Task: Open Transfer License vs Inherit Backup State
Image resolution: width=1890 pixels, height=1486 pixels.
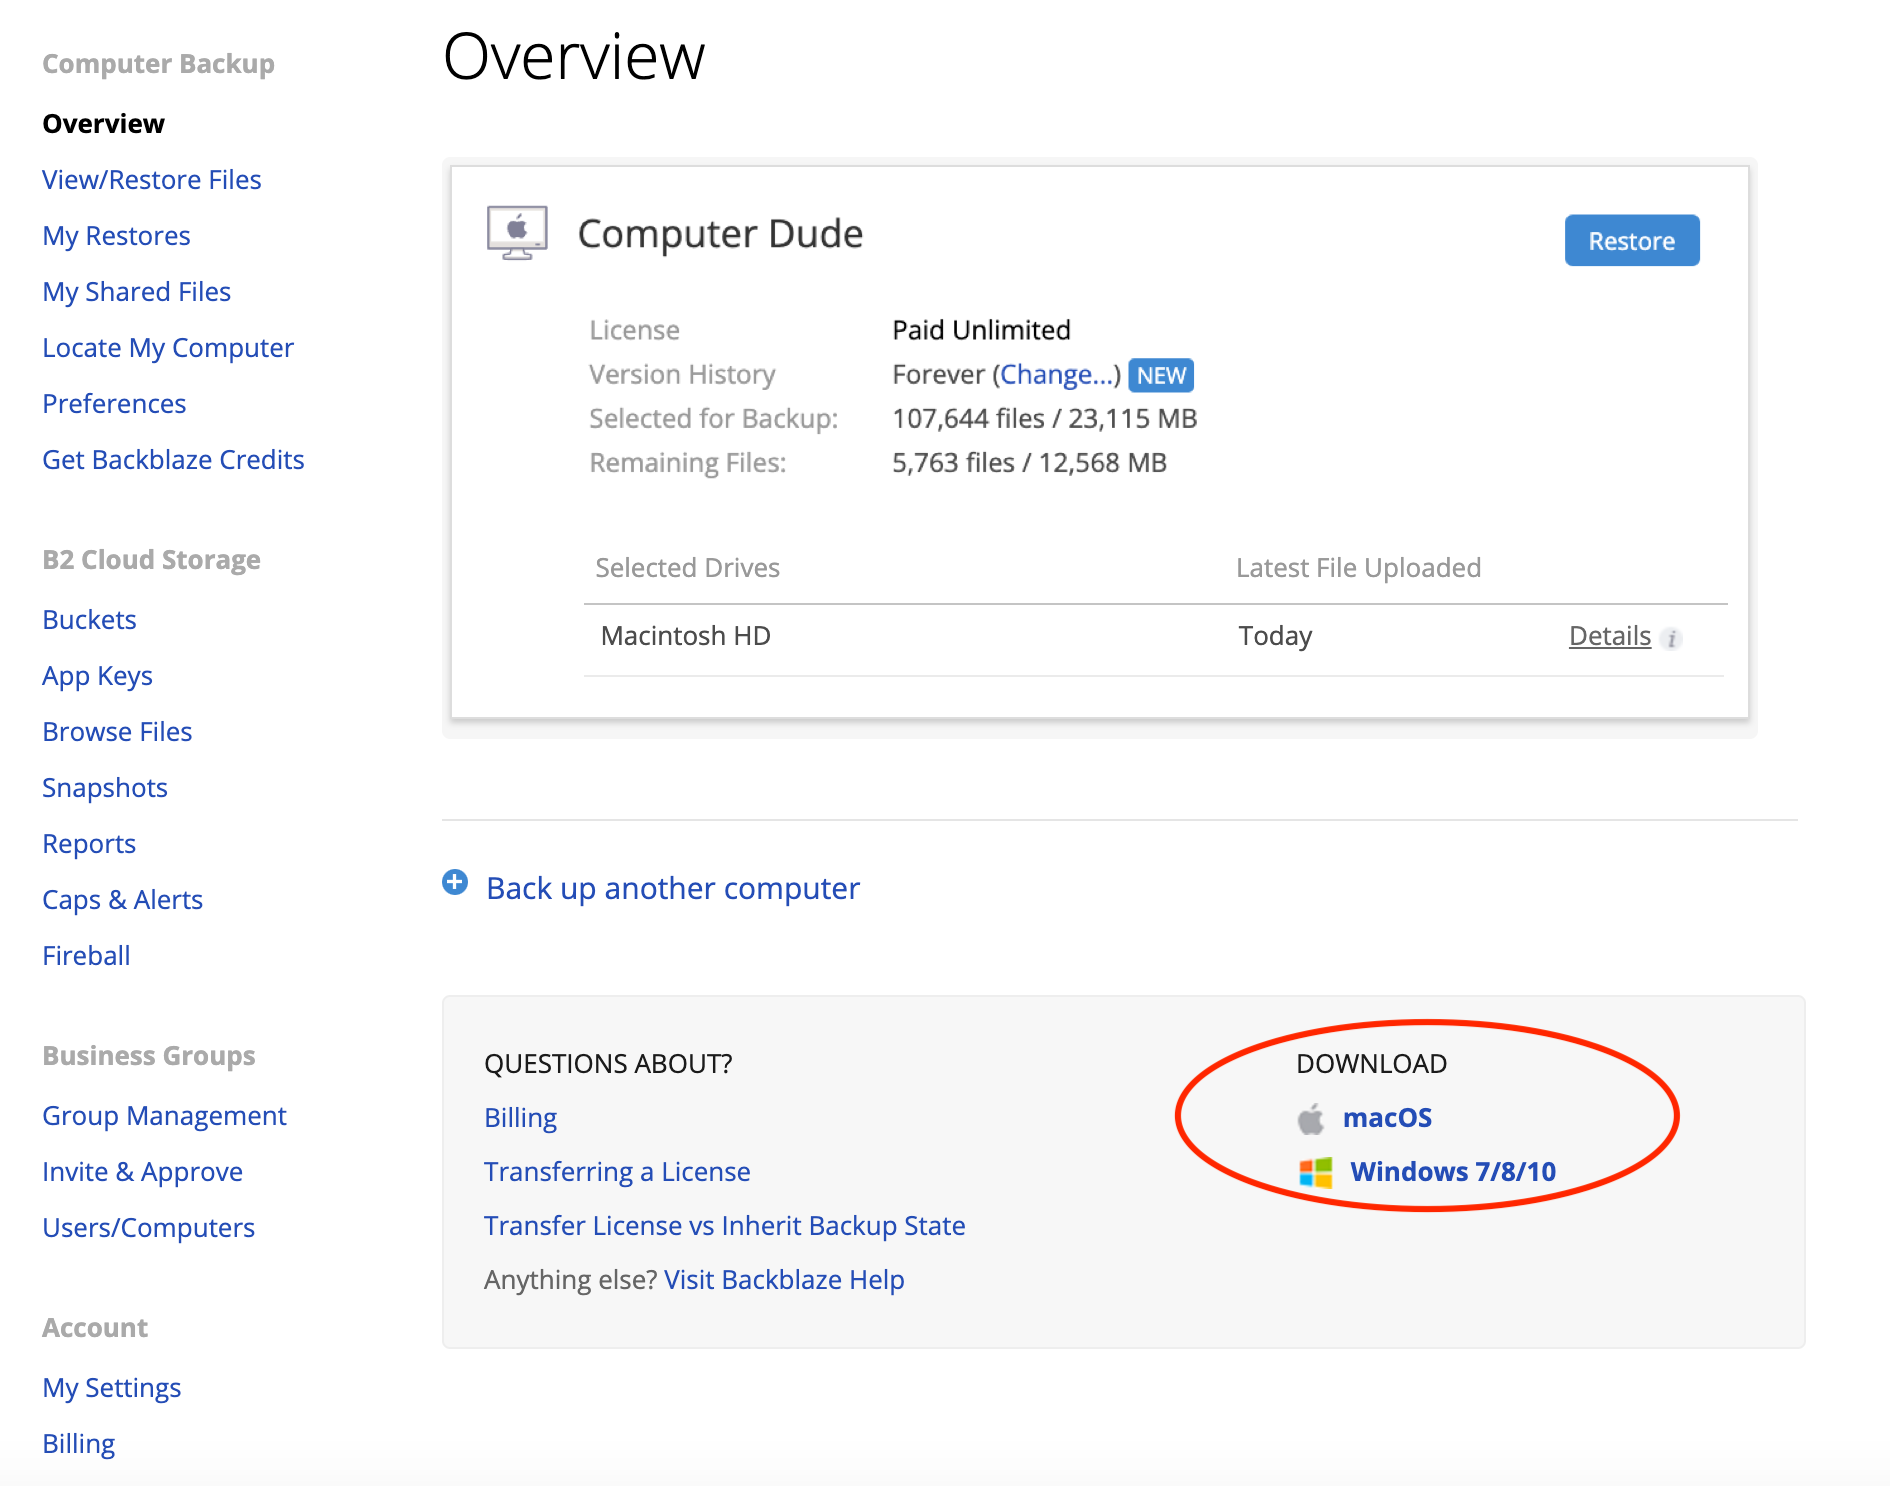Action: (x=724, y=1226)
